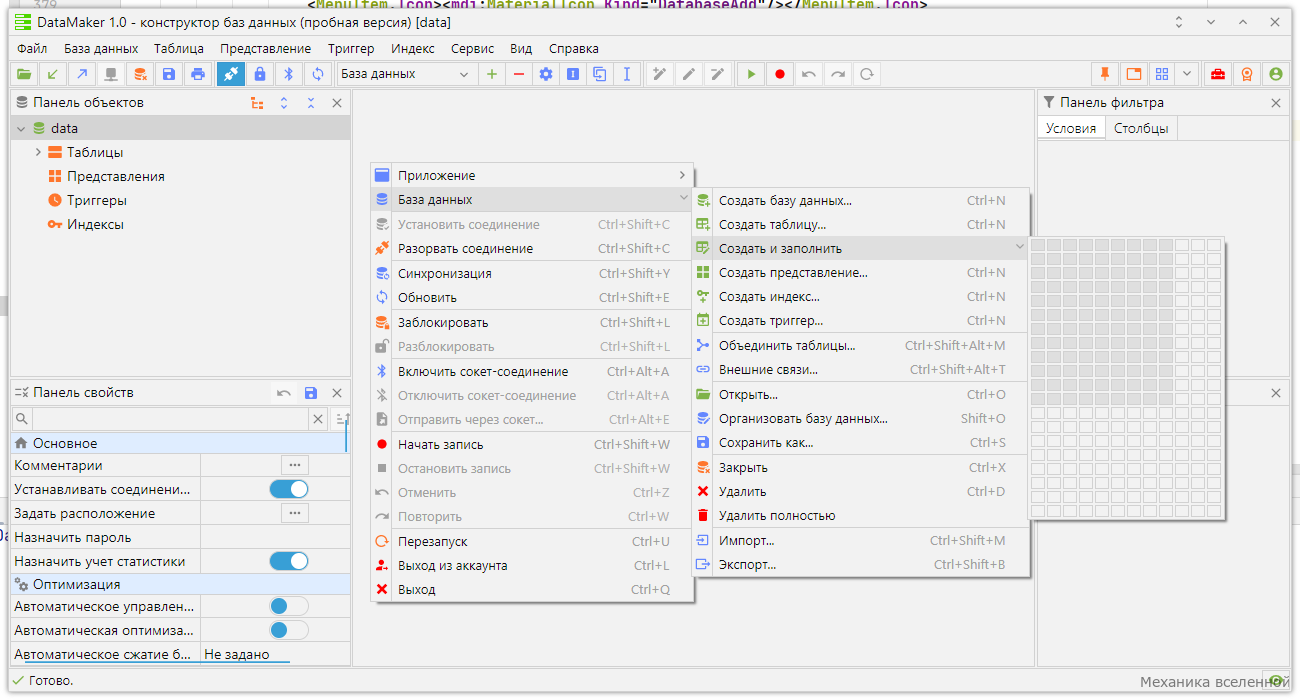Toggle the Автоматическая оптимизация switch

coord(289,630)
